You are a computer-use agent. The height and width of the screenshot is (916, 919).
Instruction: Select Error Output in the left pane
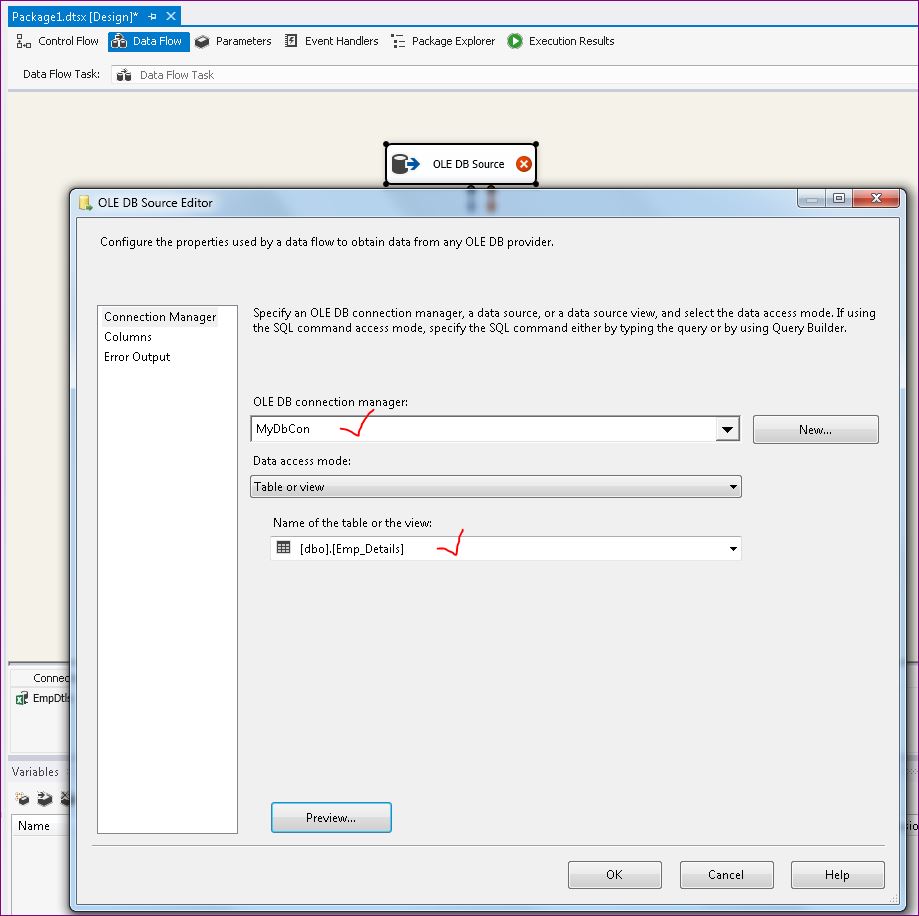(x=136, y=357)
